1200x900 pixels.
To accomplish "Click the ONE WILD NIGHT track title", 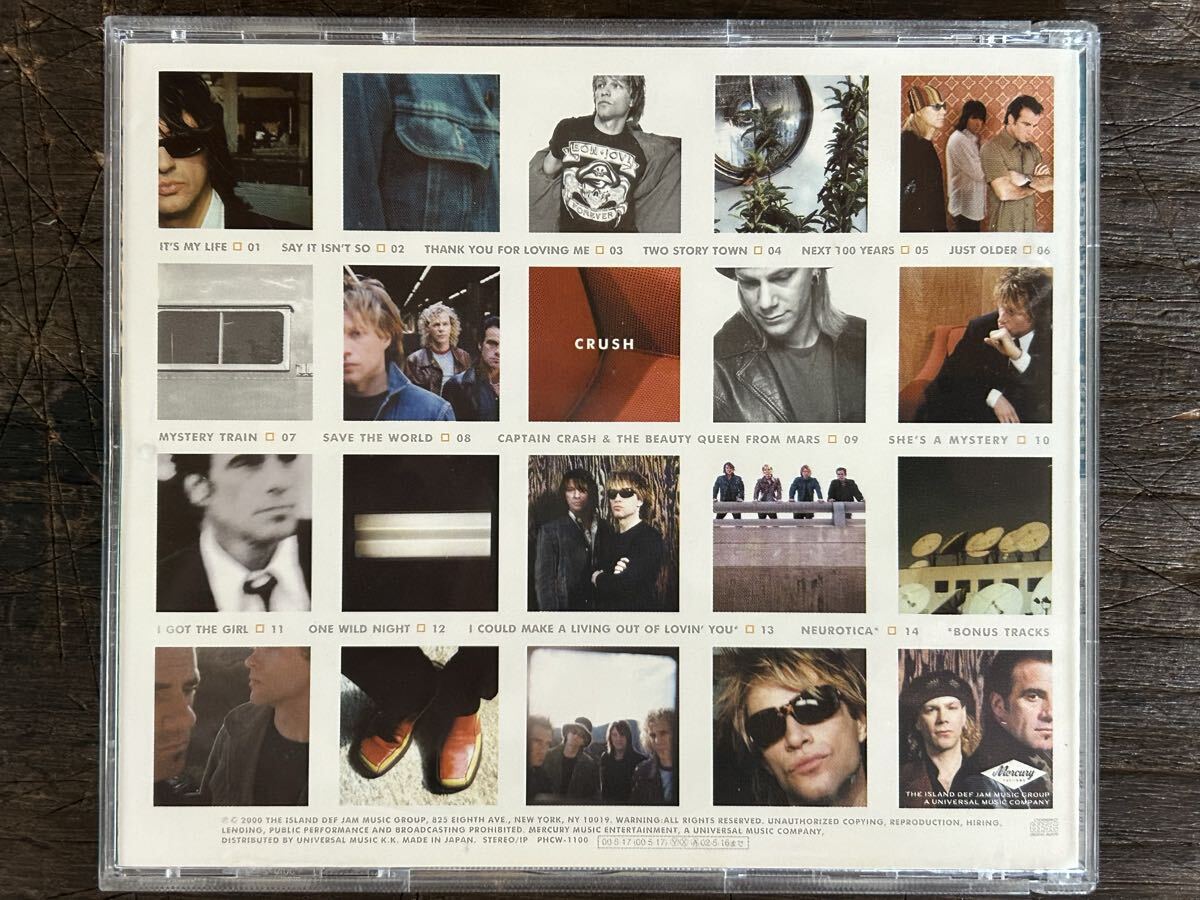I will coord(360,629).
